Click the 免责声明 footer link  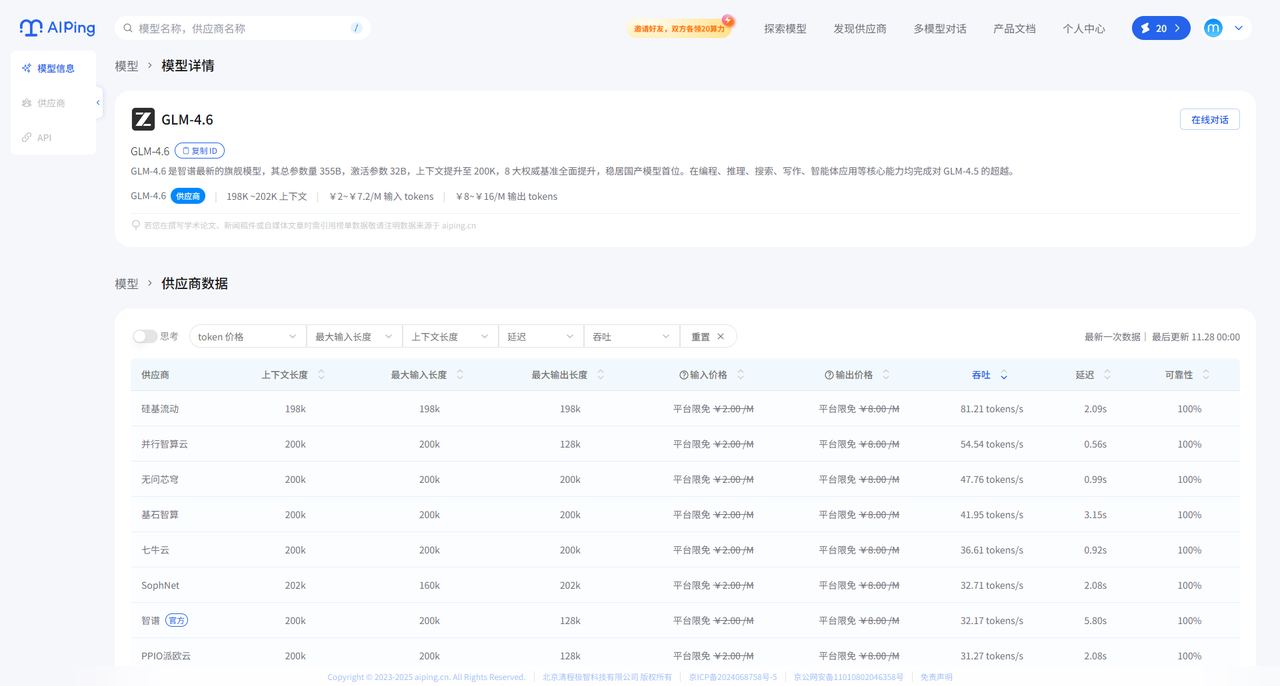click(936, 677)
